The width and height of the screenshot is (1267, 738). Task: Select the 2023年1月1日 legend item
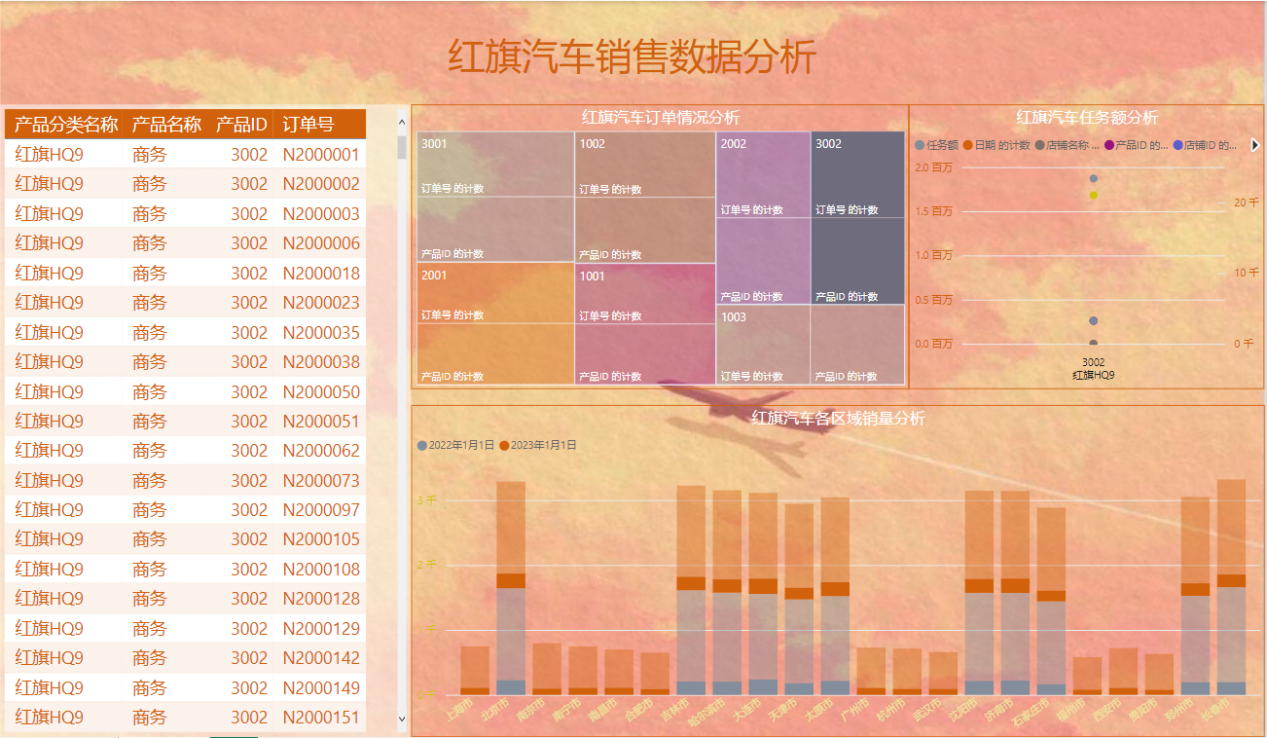click(538, 445)
